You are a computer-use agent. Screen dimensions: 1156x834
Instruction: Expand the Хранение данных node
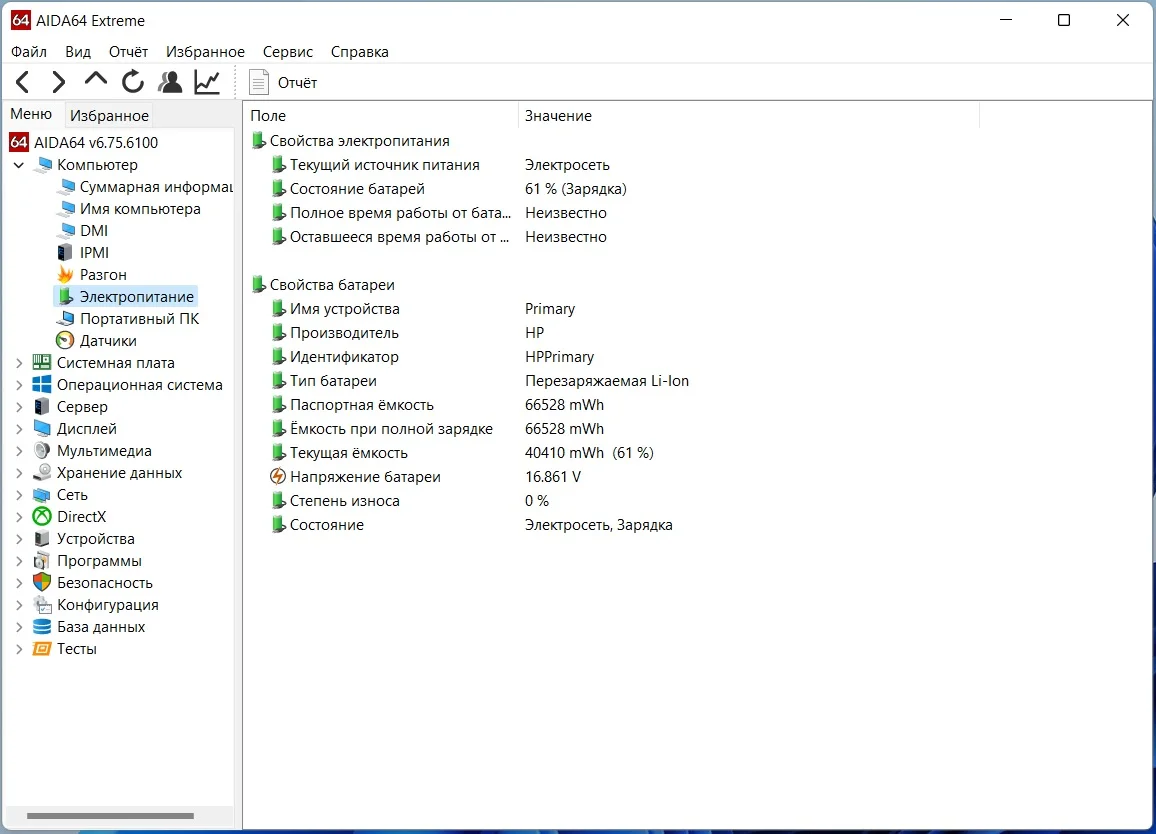click(19, 473)
